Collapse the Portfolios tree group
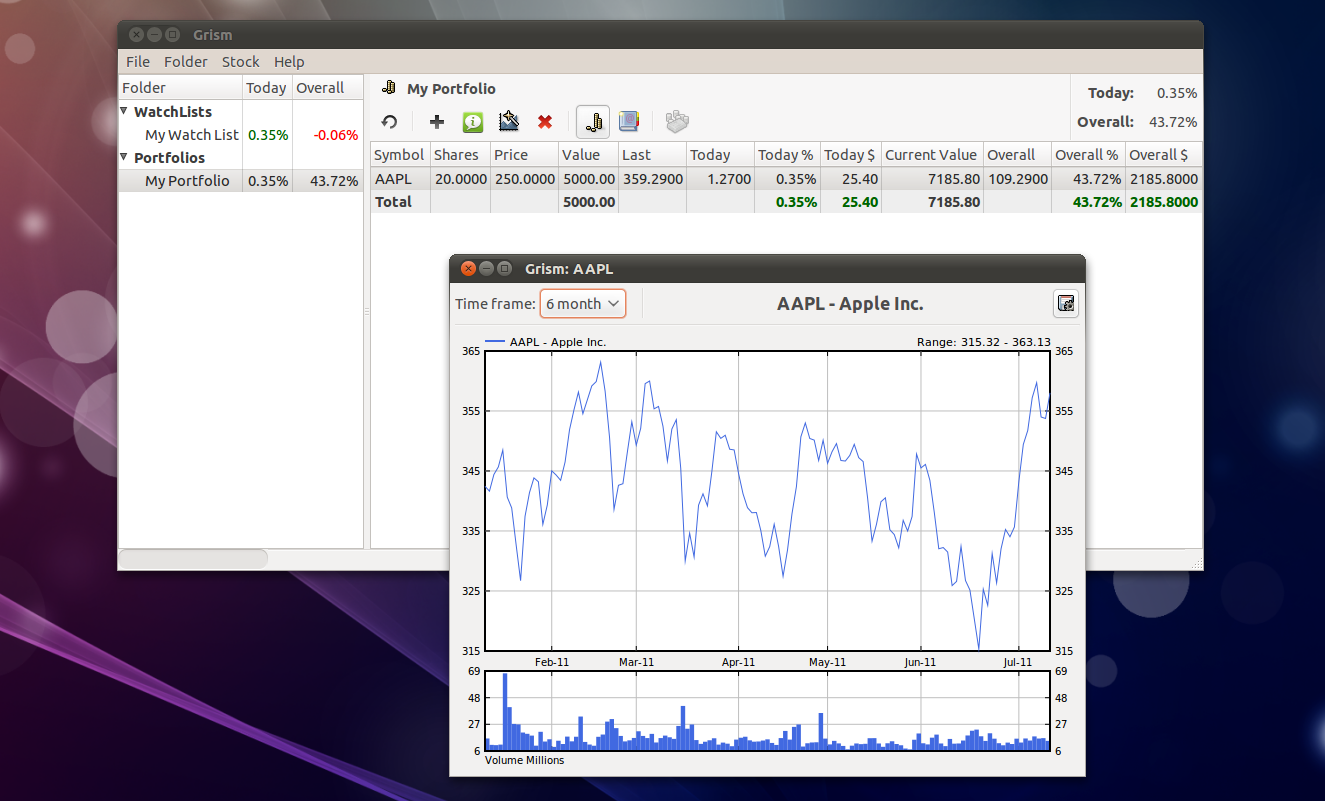1325x801 pixels. (125, 157)
